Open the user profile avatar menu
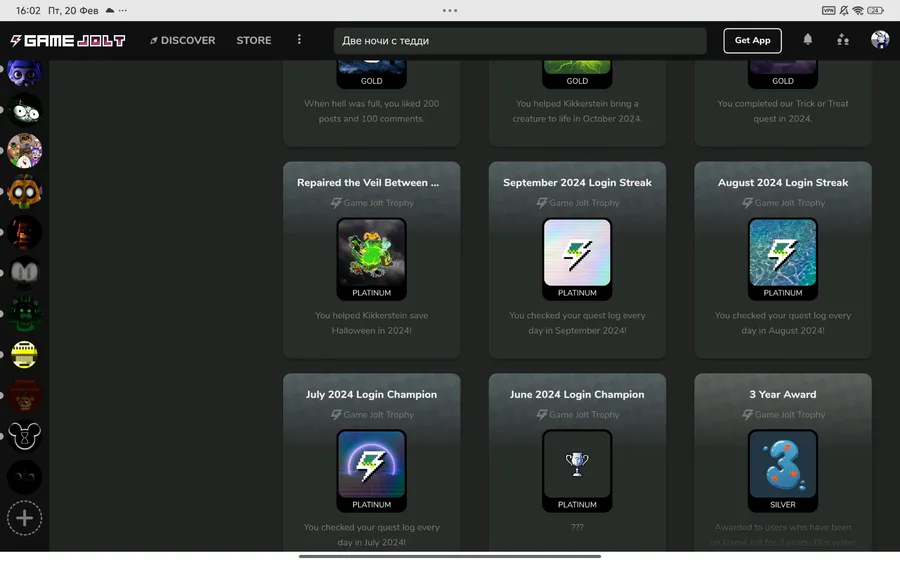 (879, 40)
